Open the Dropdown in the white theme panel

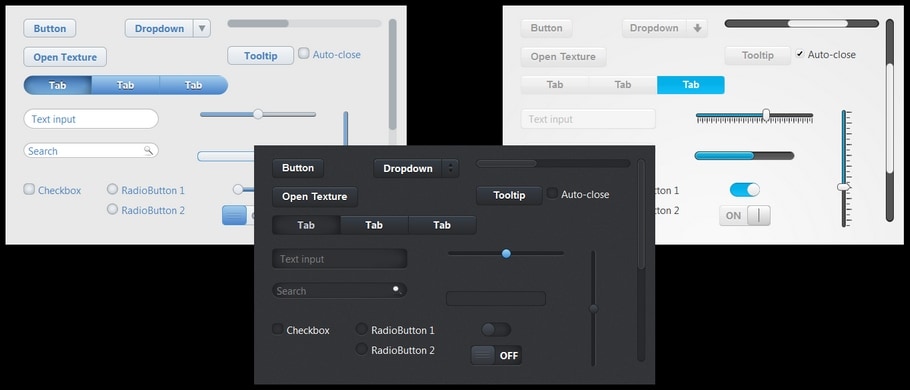(x=665, y=28)
